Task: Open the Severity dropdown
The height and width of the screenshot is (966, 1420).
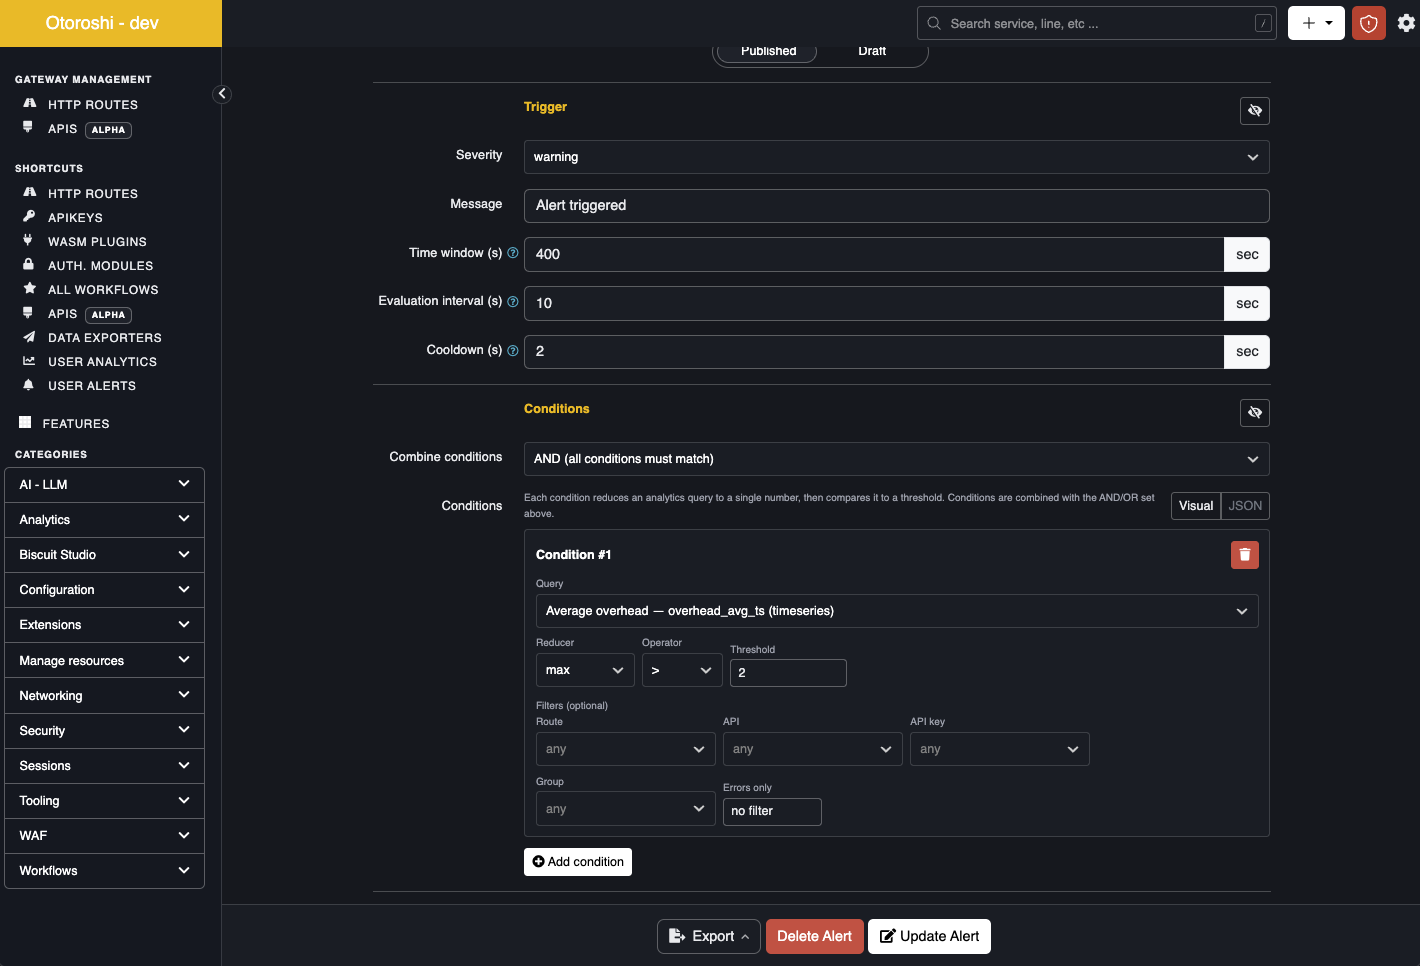Action: coord(897,157)
